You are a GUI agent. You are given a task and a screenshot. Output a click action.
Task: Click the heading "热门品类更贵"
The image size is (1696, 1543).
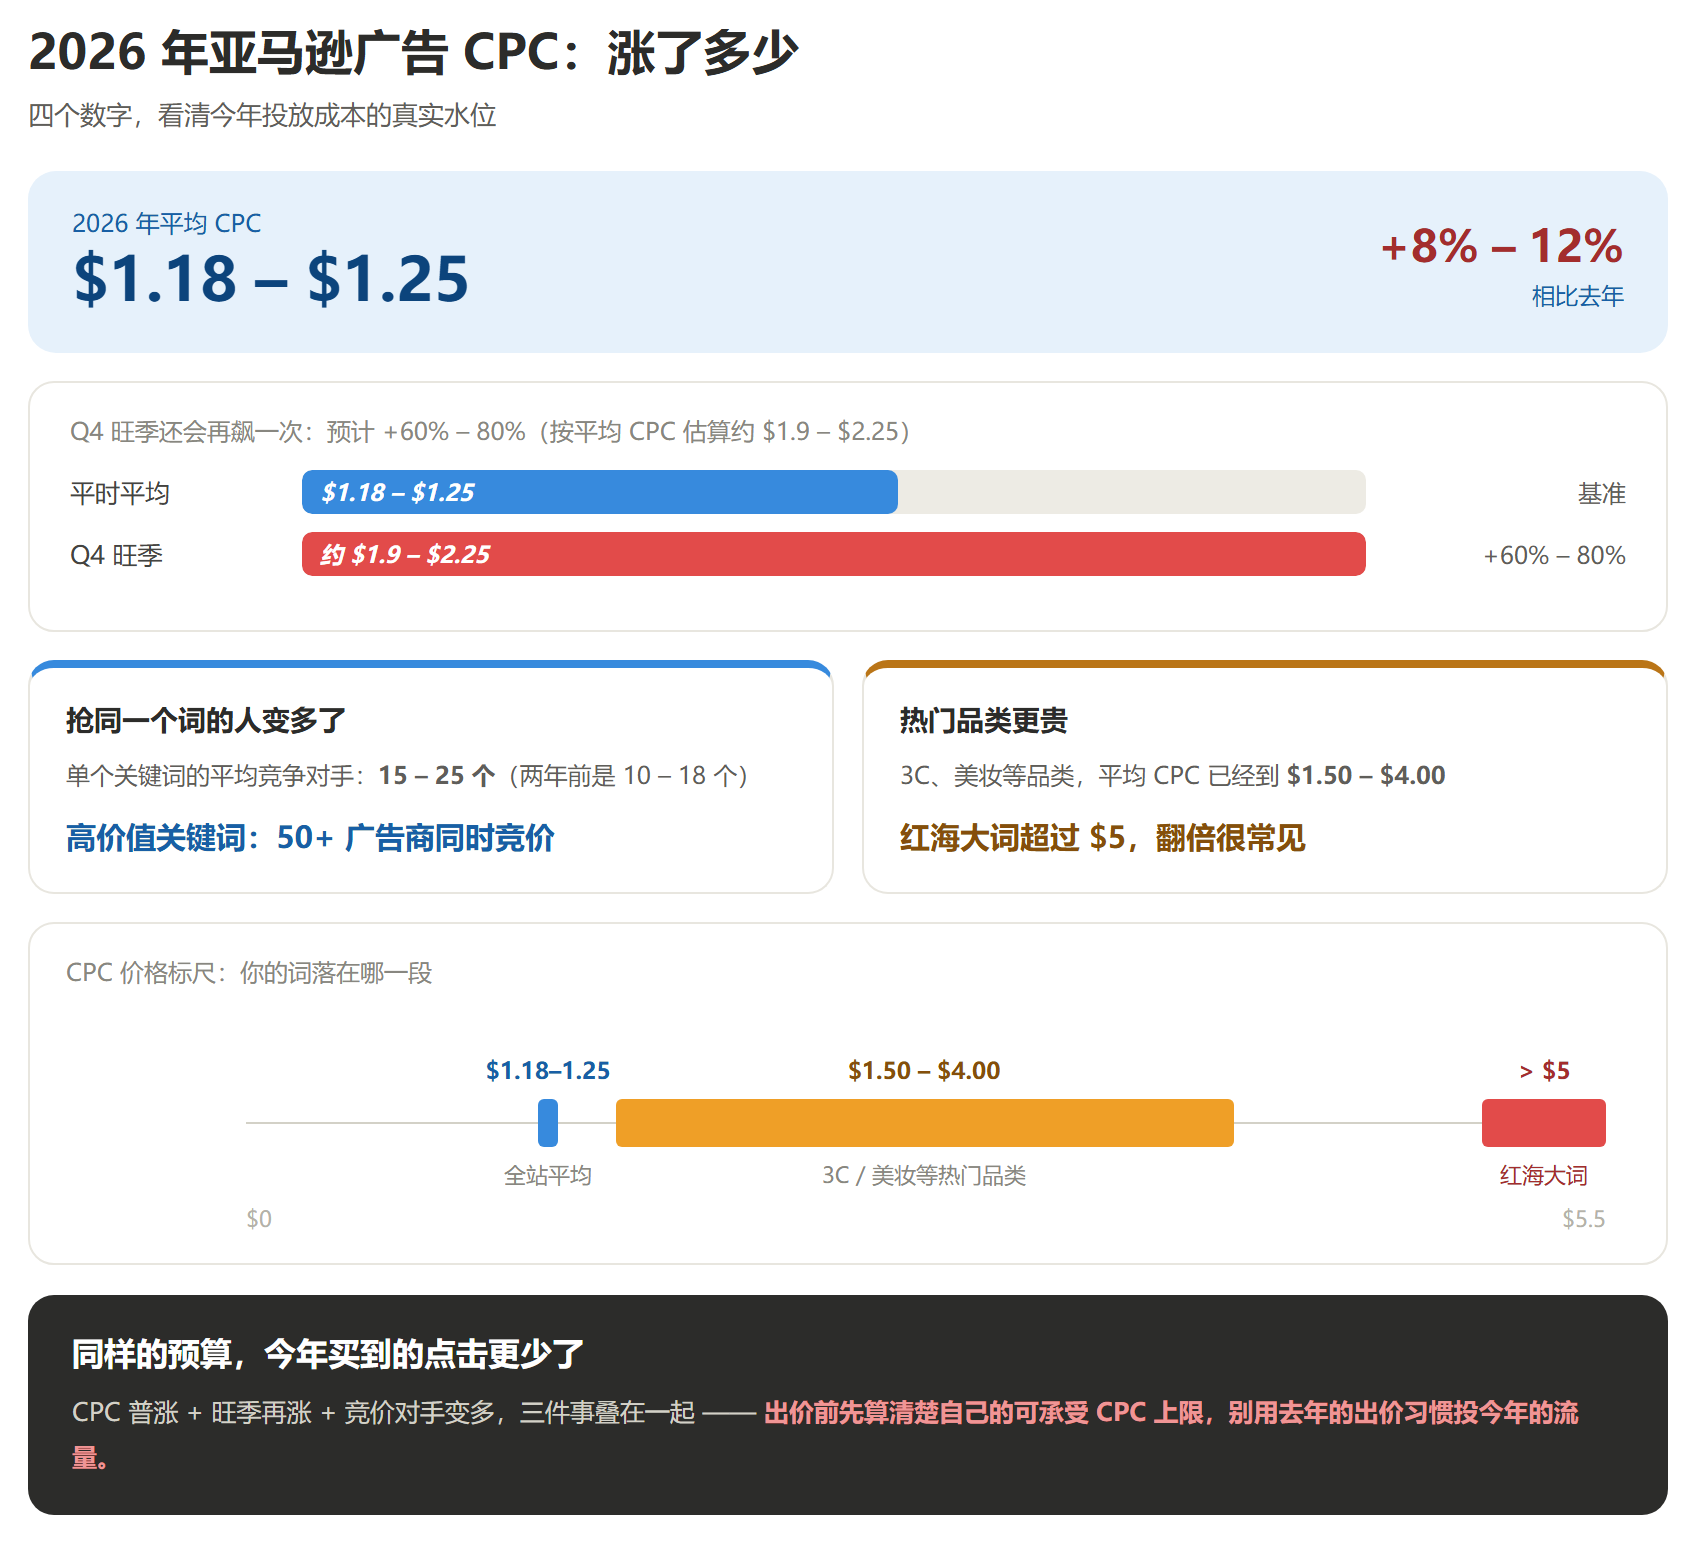click(983, 720)
